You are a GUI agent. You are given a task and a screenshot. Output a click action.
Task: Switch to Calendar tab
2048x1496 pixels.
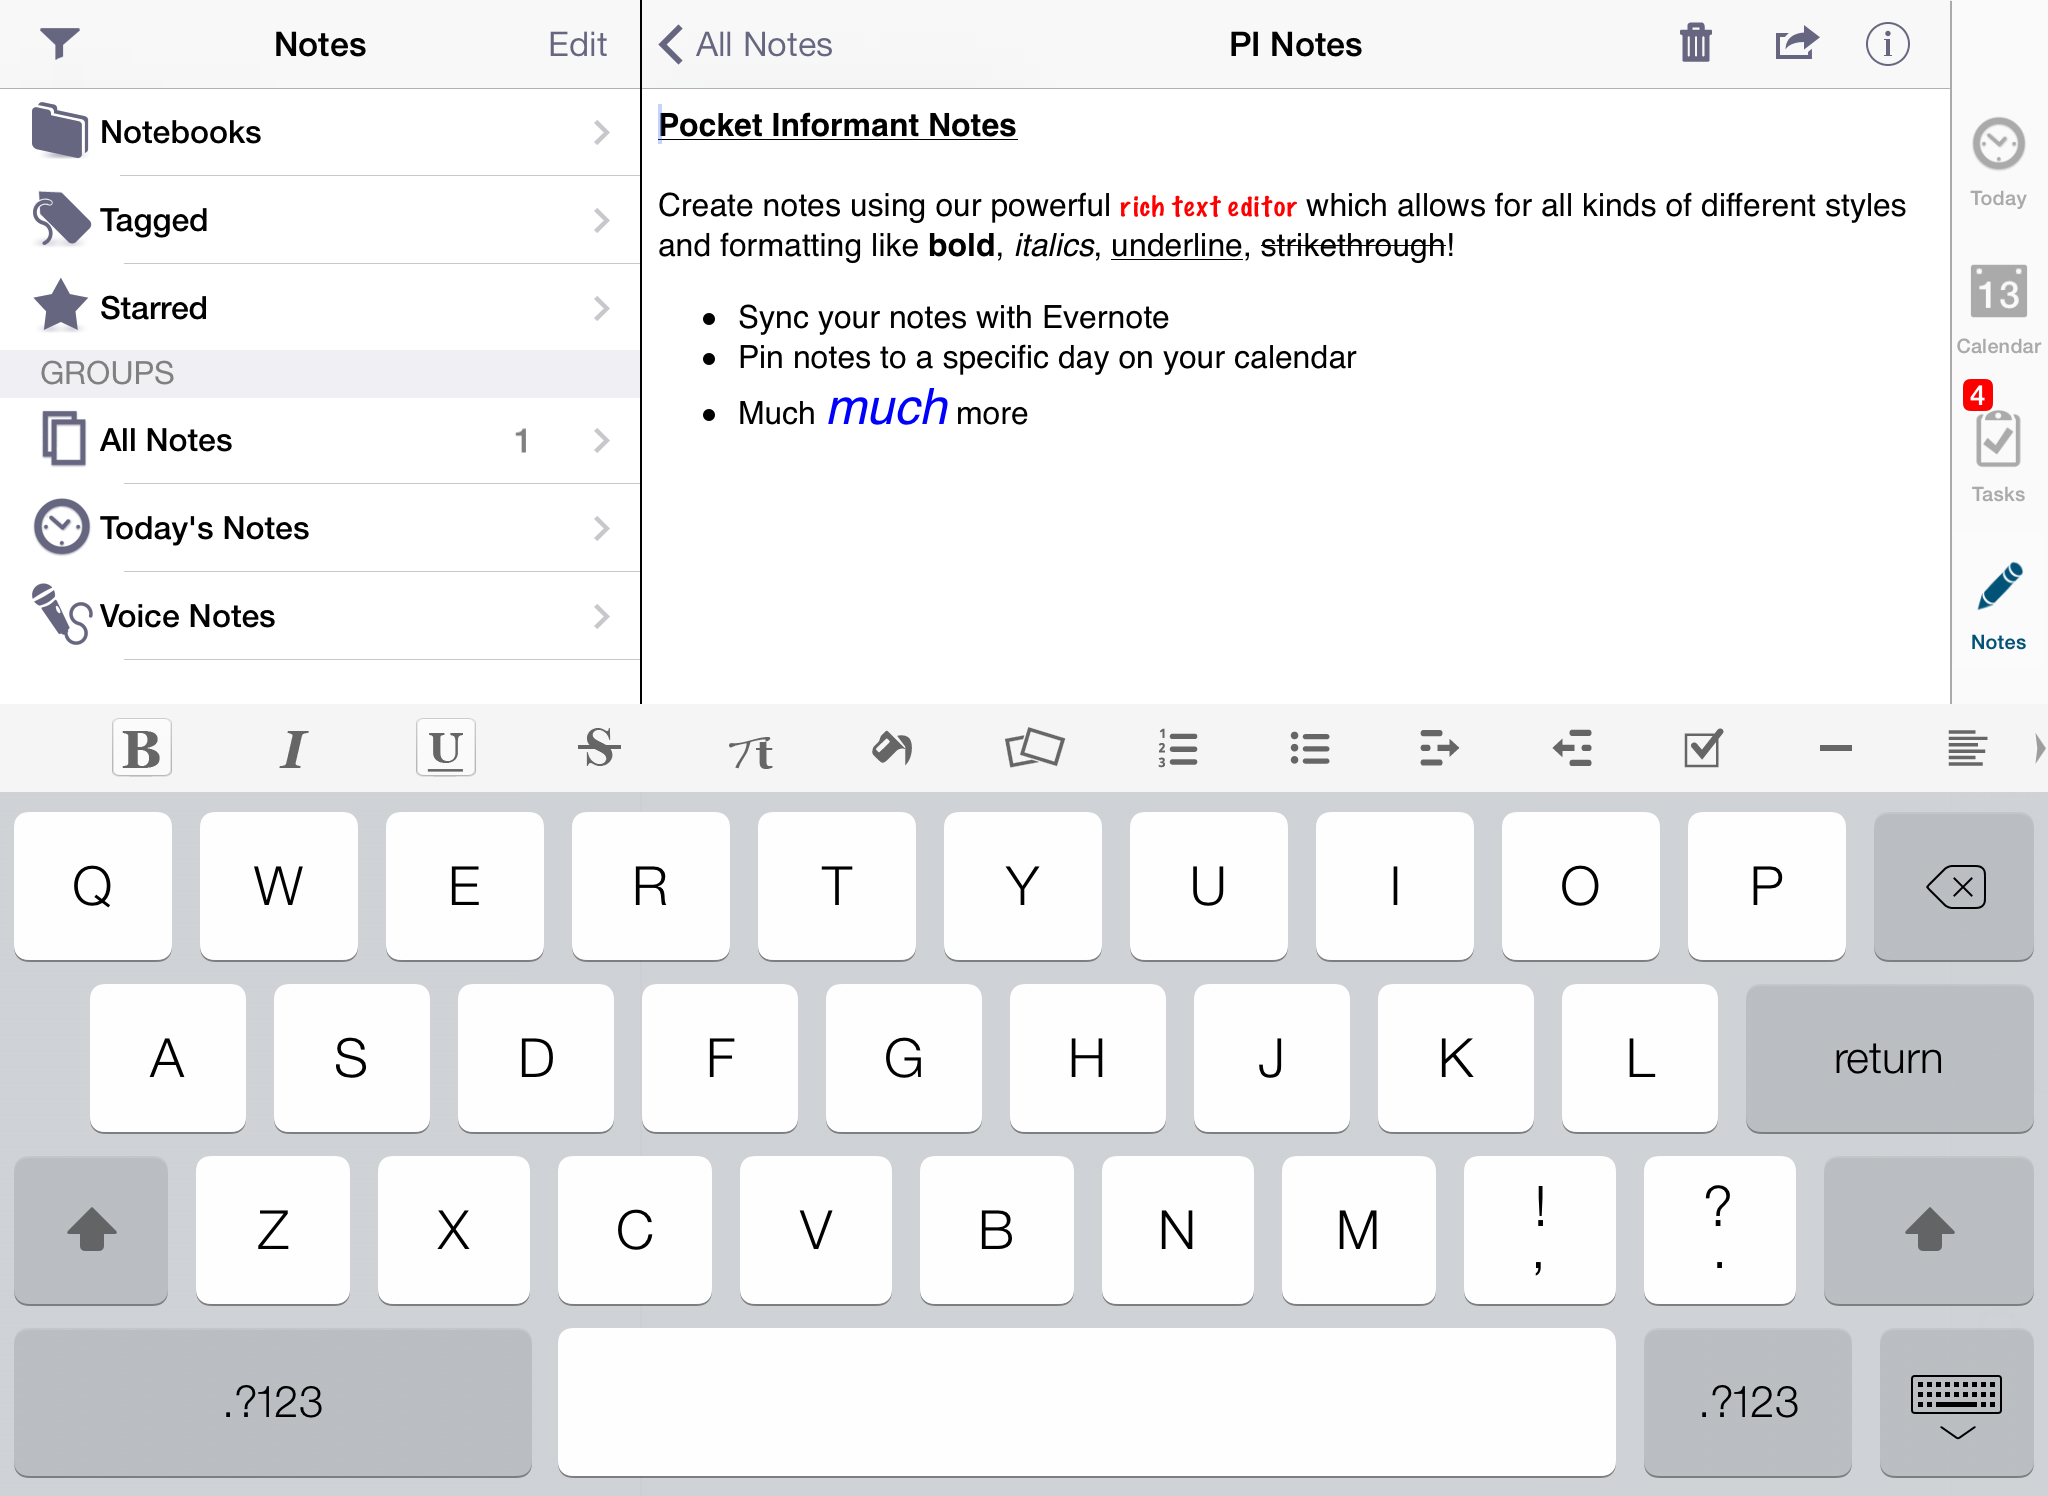click(1998, 310)
